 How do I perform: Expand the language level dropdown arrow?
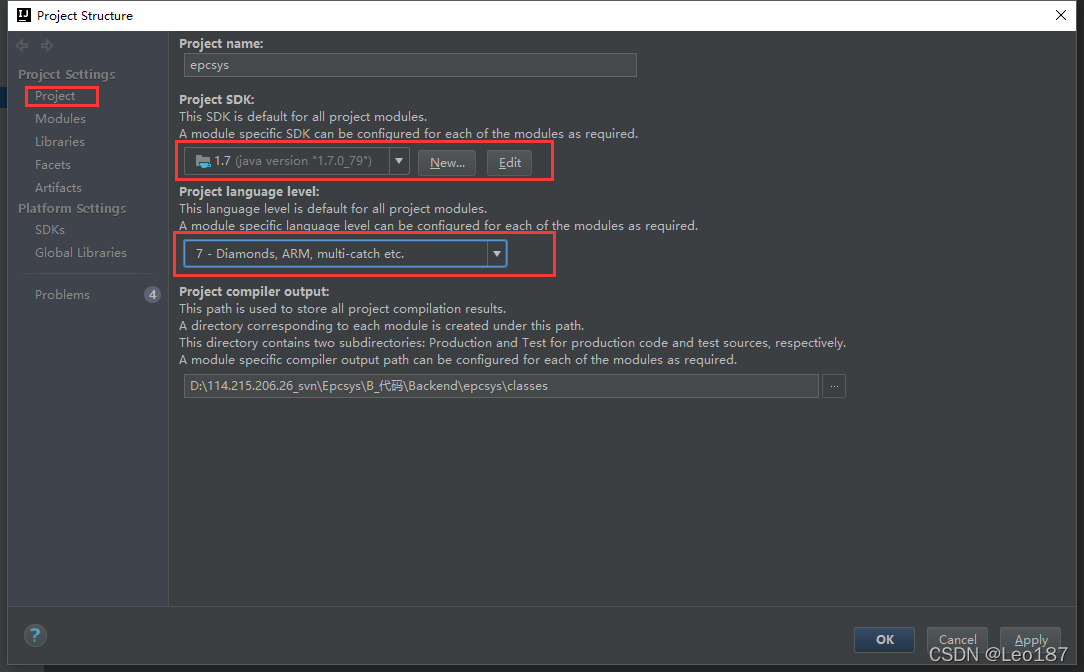click(x=496, y=254)
